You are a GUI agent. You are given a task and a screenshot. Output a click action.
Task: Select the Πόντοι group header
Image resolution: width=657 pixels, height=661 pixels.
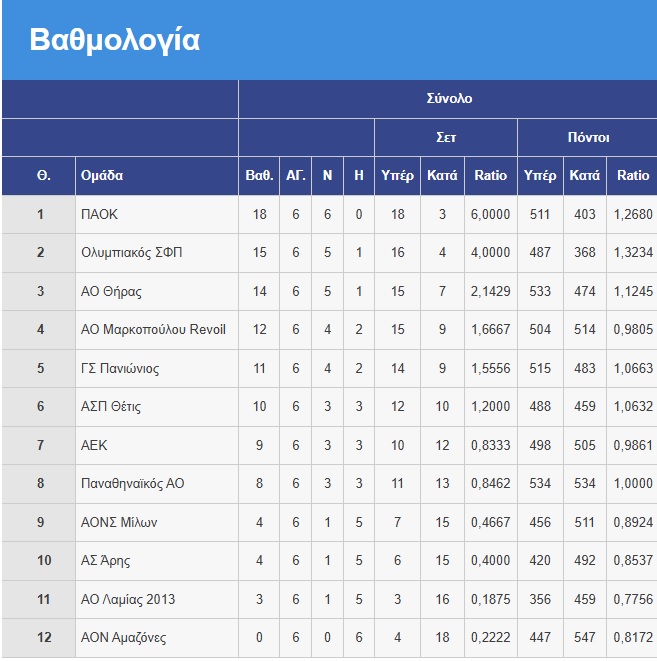pos(587,138)
